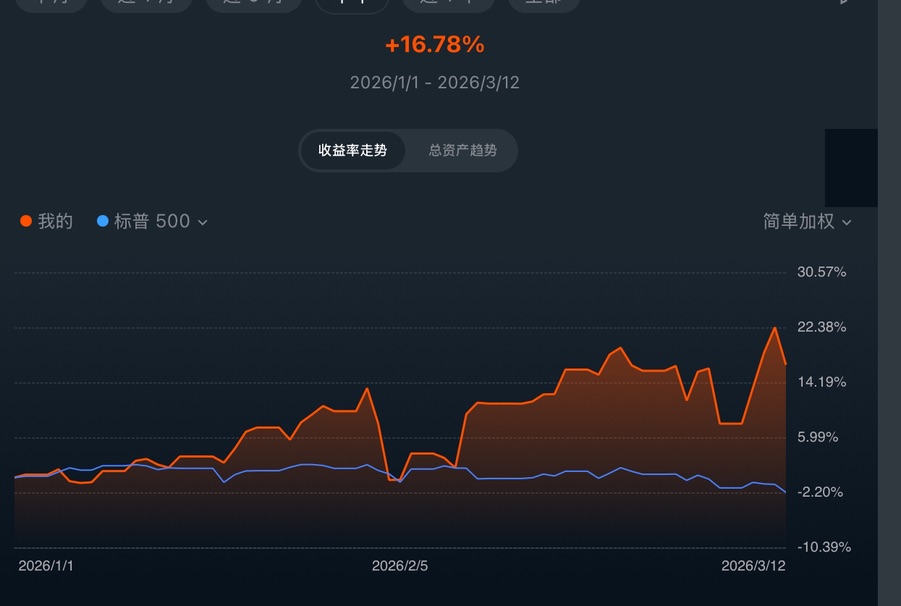Image resolution: width=901 pixels, height=606 pixels.
Task: Click the chevron beside 标普 500
Action: pos(203,222)
